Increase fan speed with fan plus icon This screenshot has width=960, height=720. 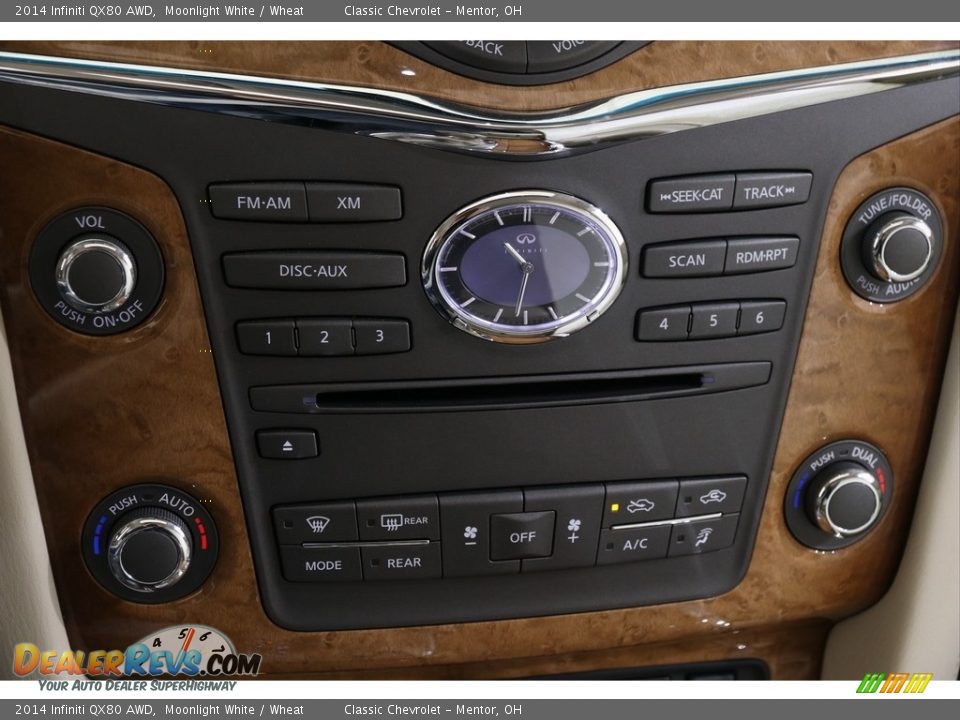[x=574, y=530]
